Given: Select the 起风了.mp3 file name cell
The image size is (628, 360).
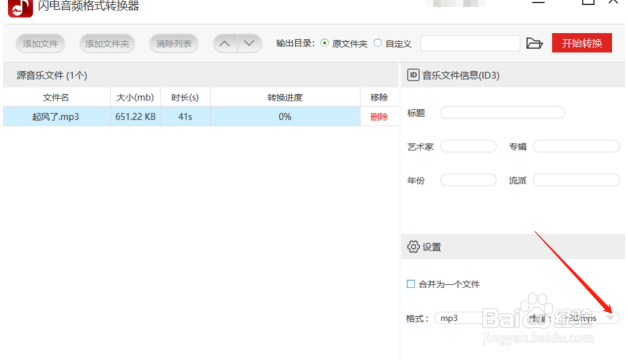Looking at the screenshot, I should click(56, 117).
